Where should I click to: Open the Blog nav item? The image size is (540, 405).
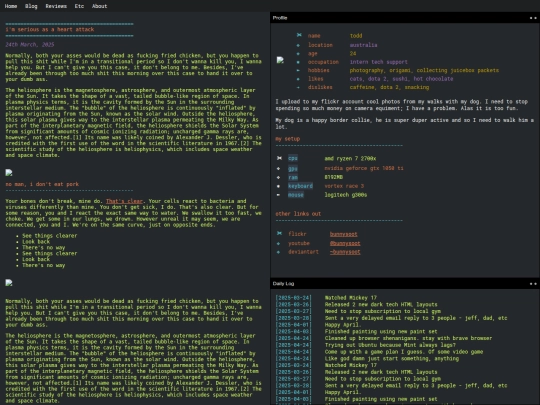[x=31, y=6]
